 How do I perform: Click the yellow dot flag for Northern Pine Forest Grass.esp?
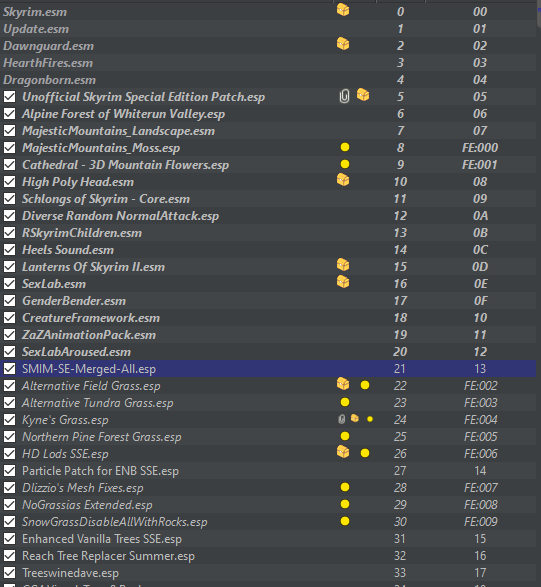pos(345,436)
